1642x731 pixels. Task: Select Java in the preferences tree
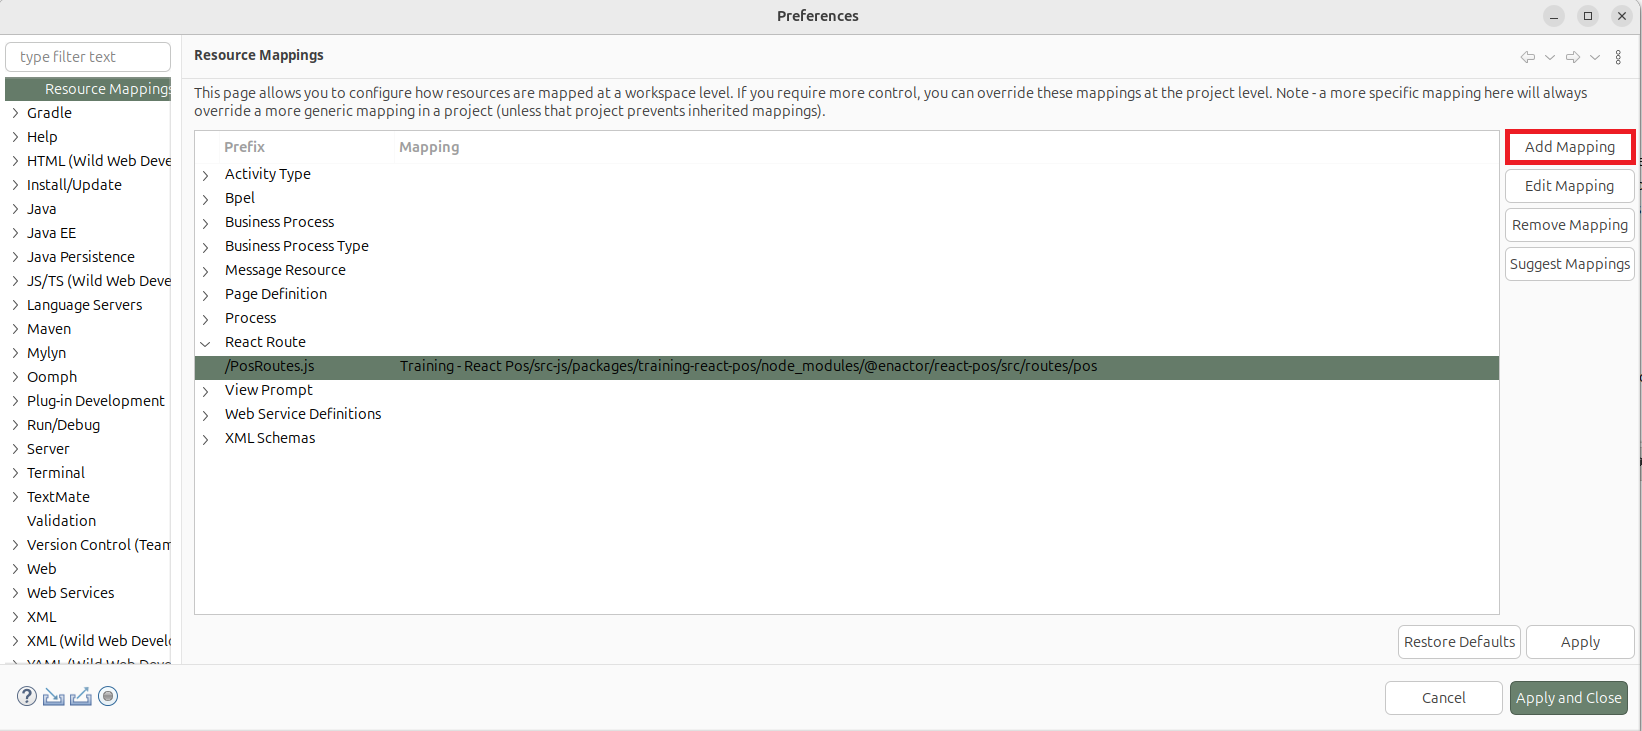click(x=41, y=209)
